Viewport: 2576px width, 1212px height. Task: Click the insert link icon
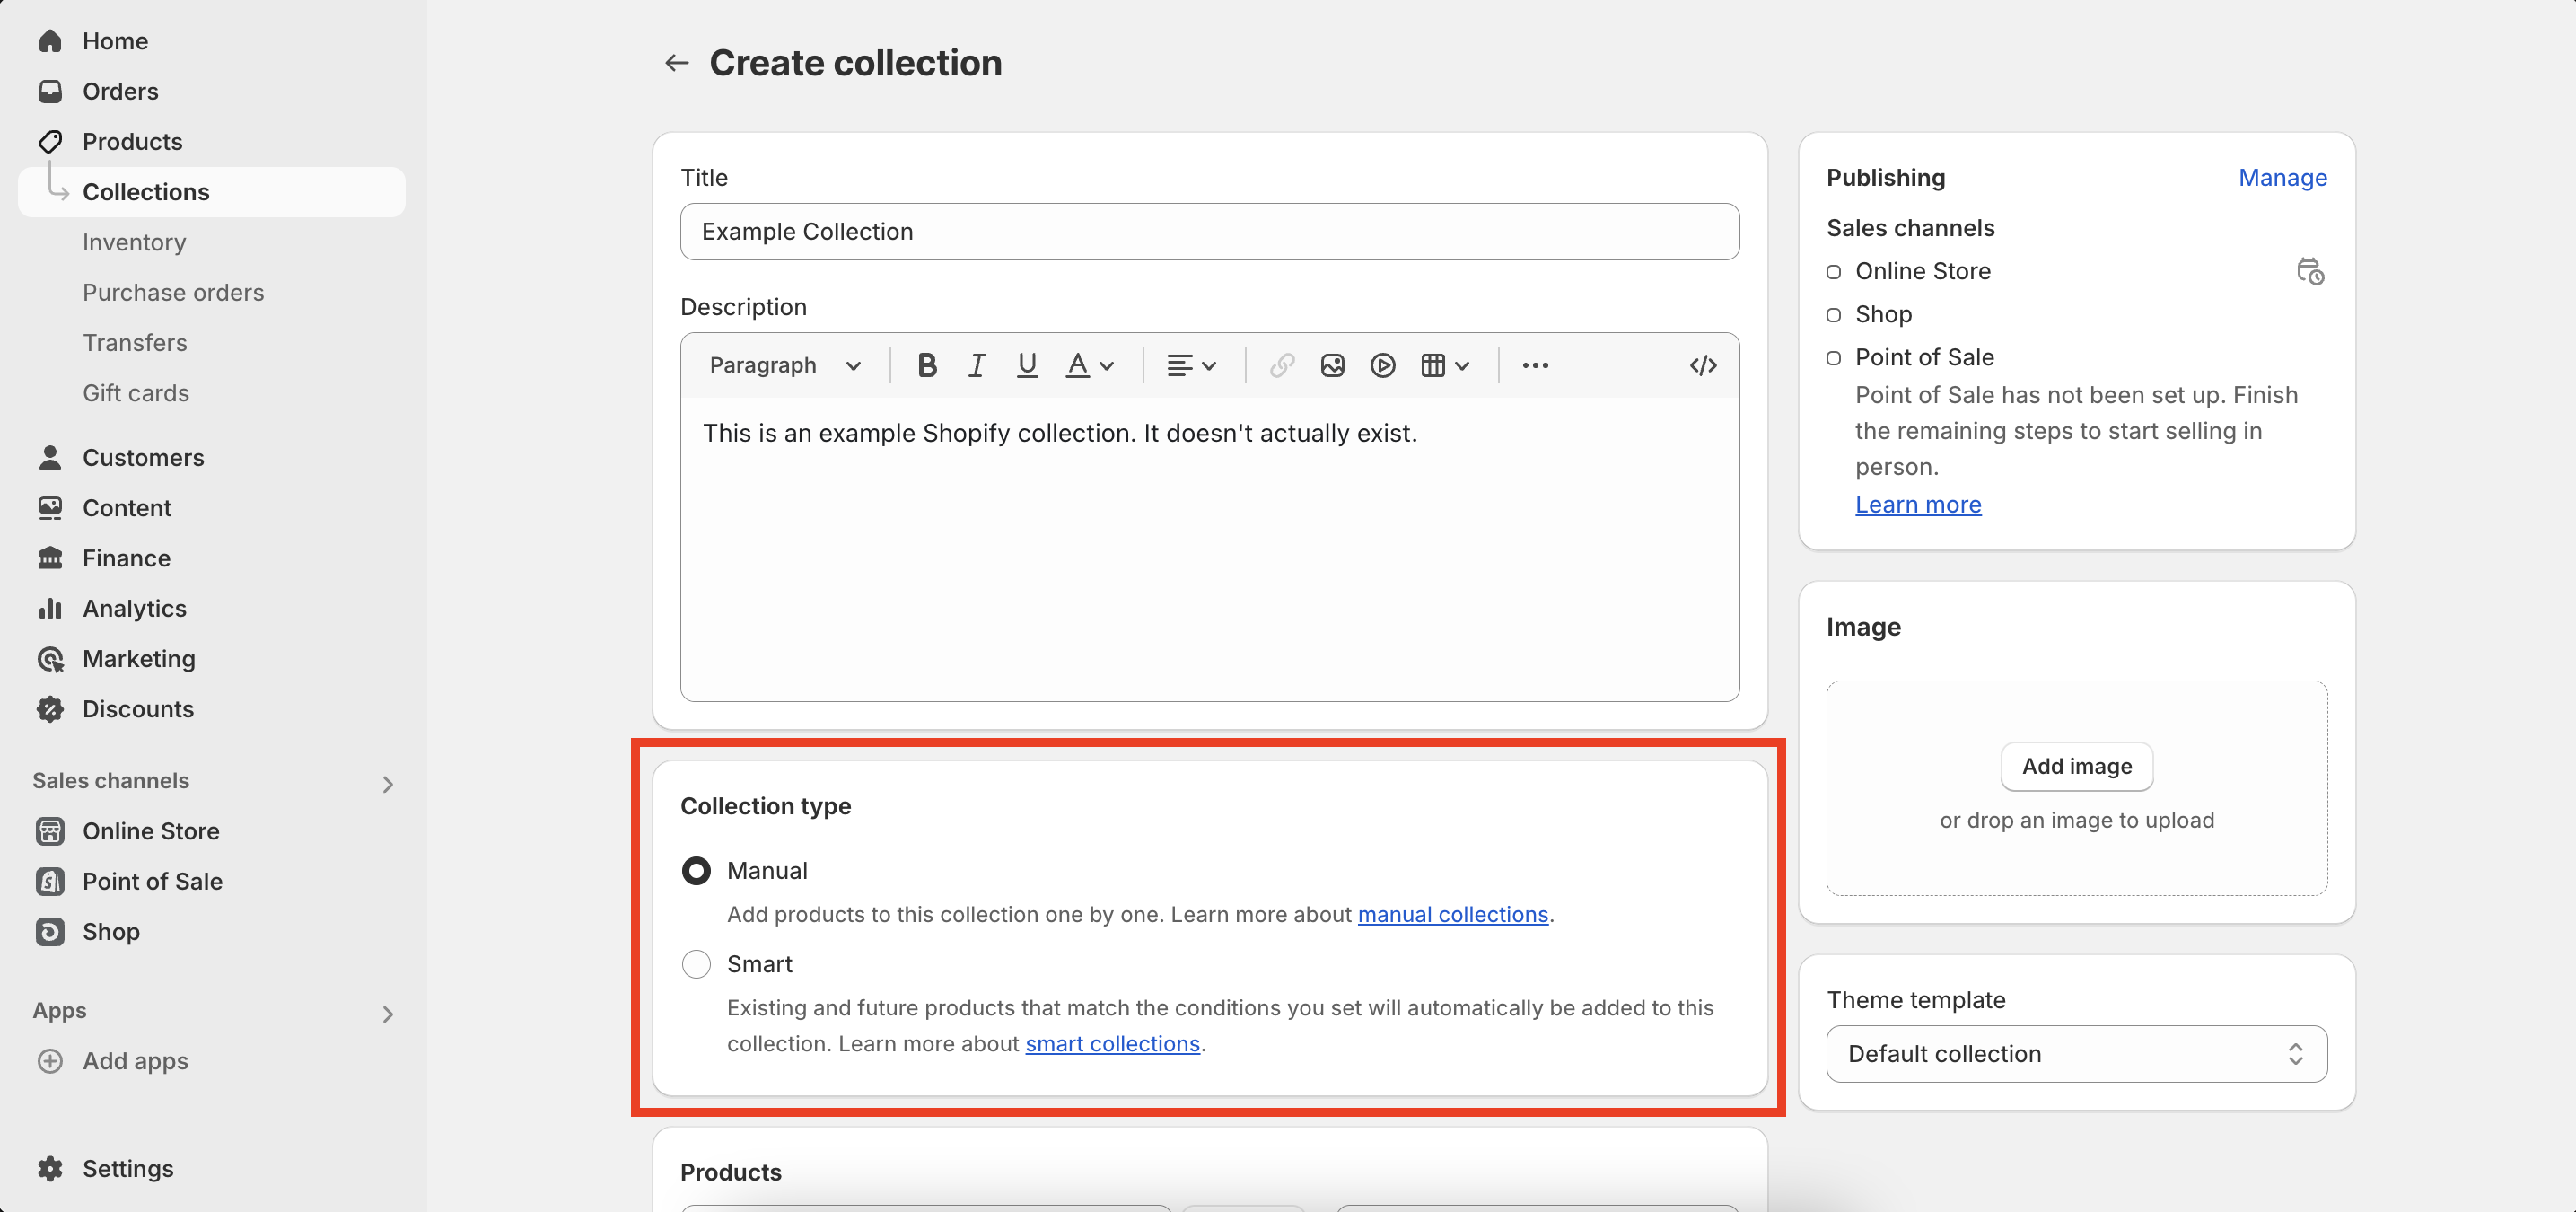tap(1282, 366)
